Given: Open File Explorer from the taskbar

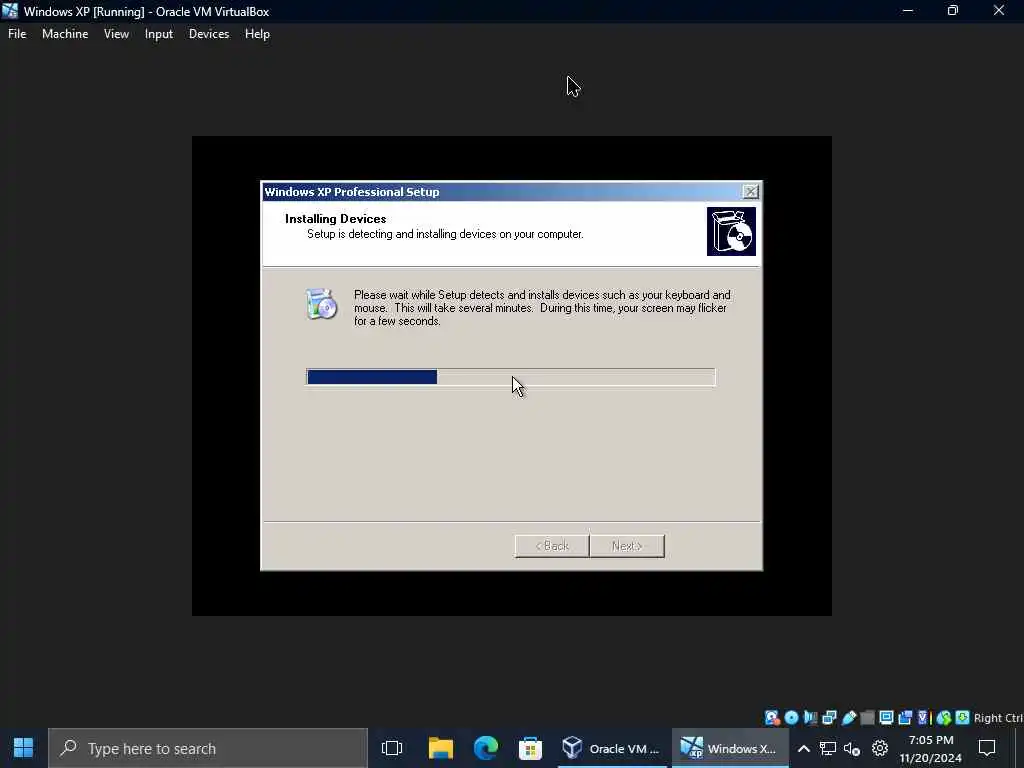Looking at the screenshot, I should click(441, 748).
